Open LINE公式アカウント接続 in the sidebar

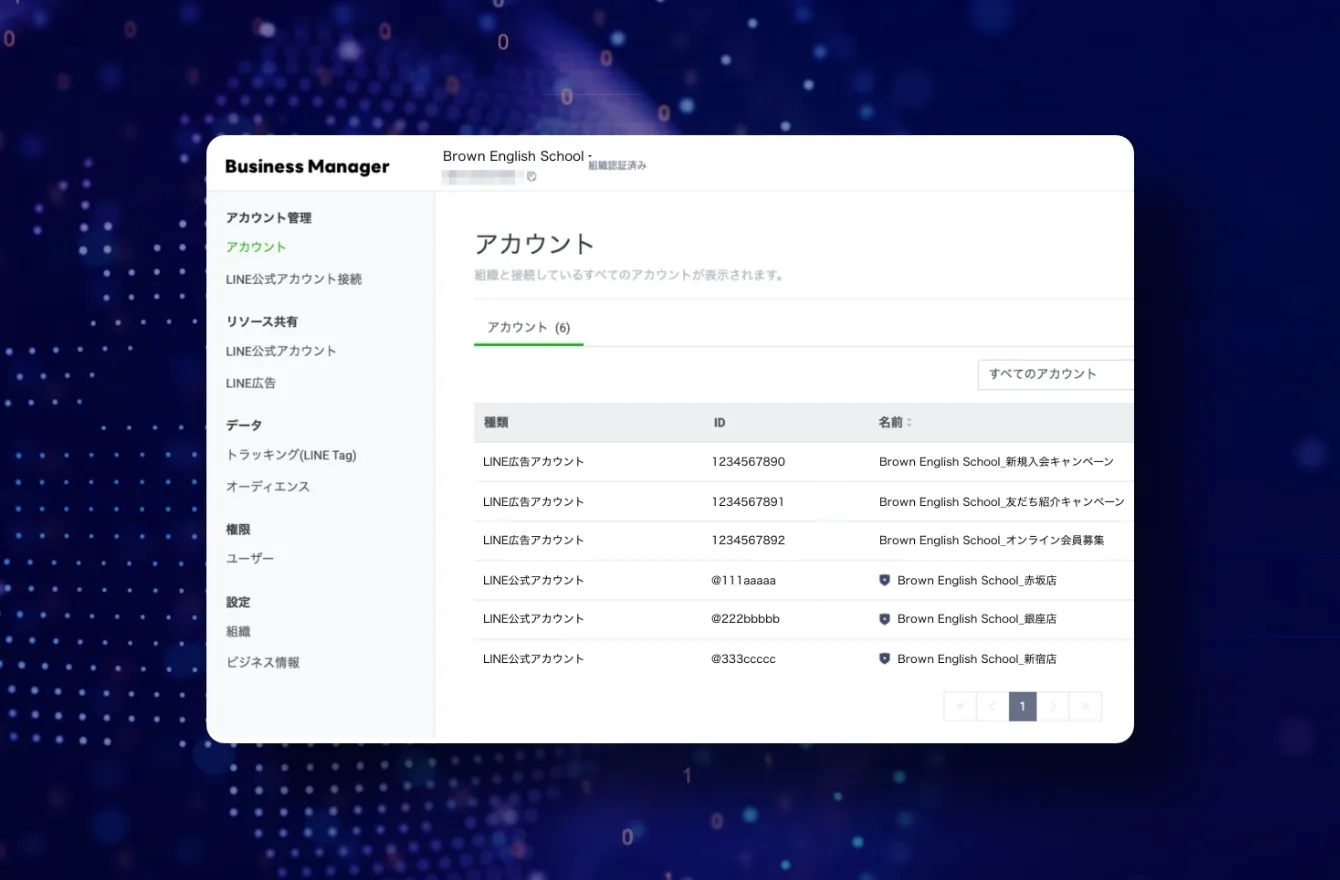pos(294,279)
